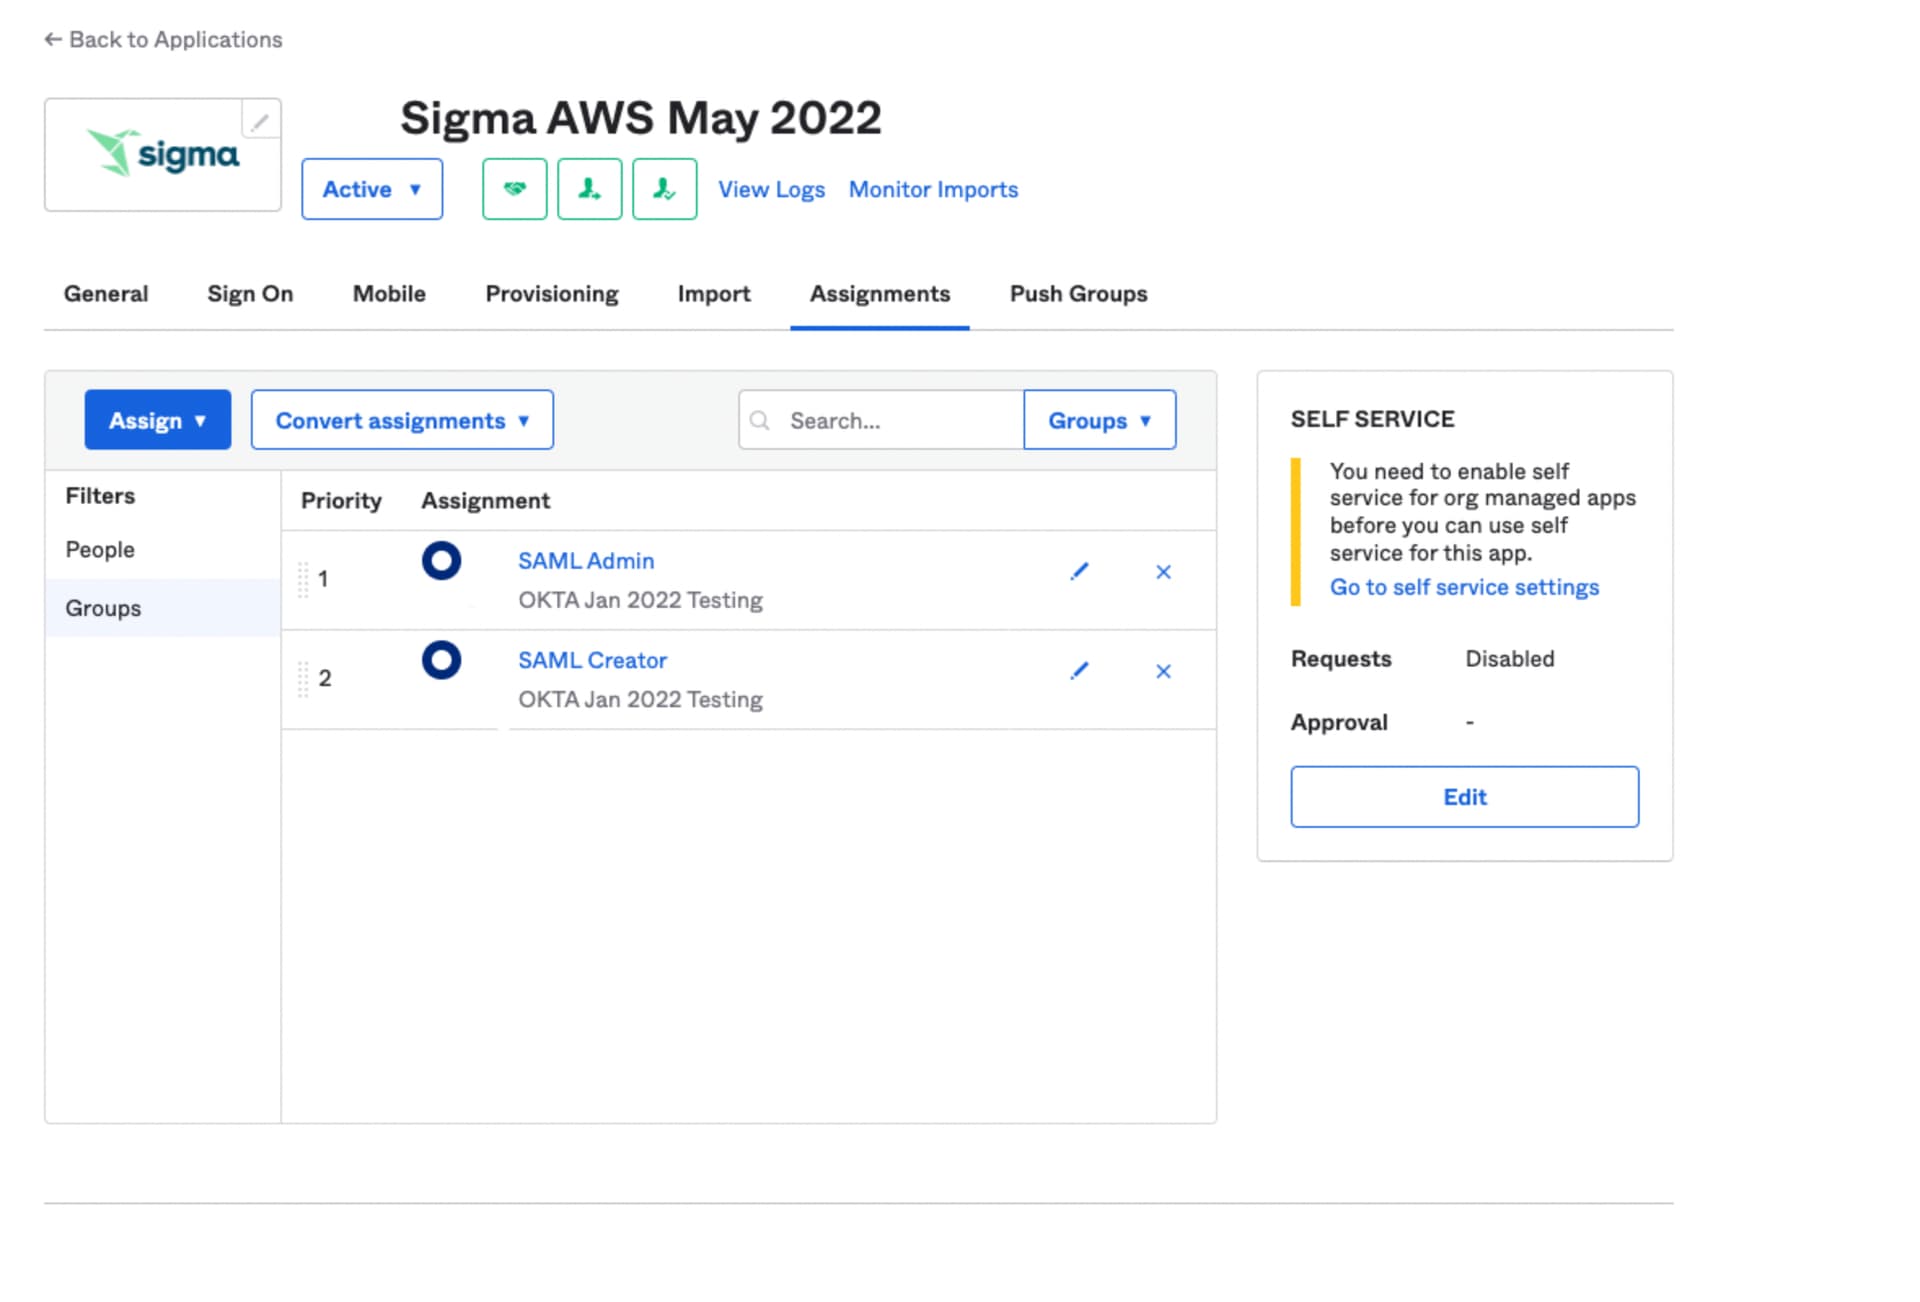Remove the SAML Admin assignment
1920x1302 pixels.
(1163, 572)
